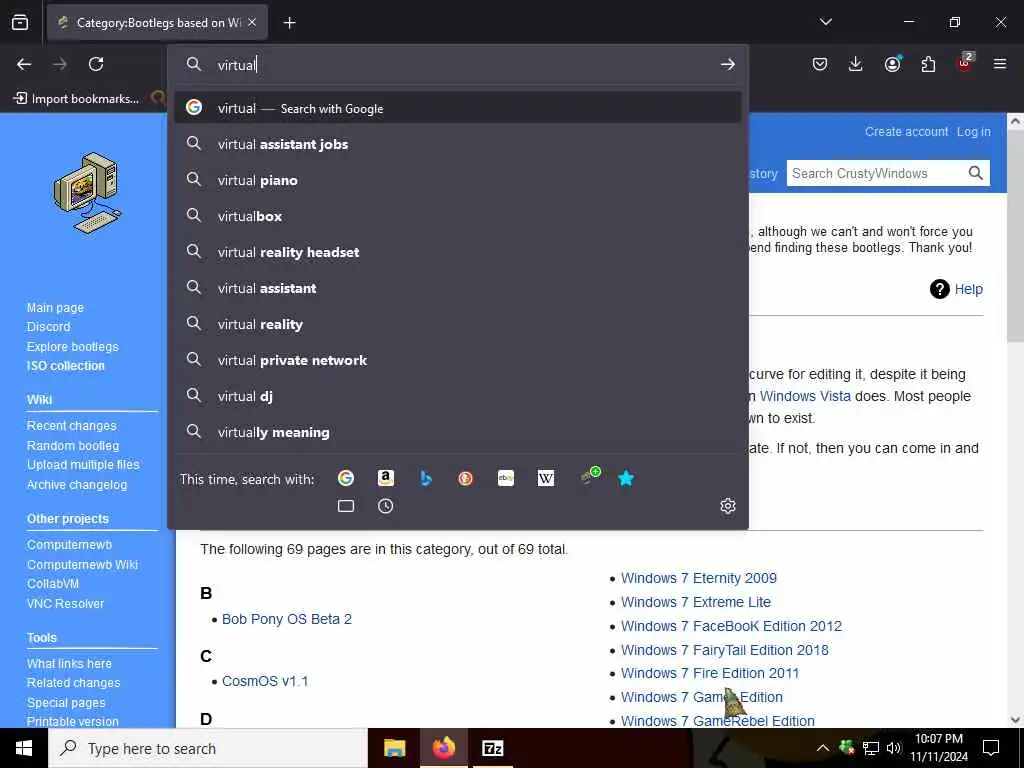This screenshot has height=768, width=1024.
Task: Open the Windows Start menu
Action: click(x=24, y=748)
